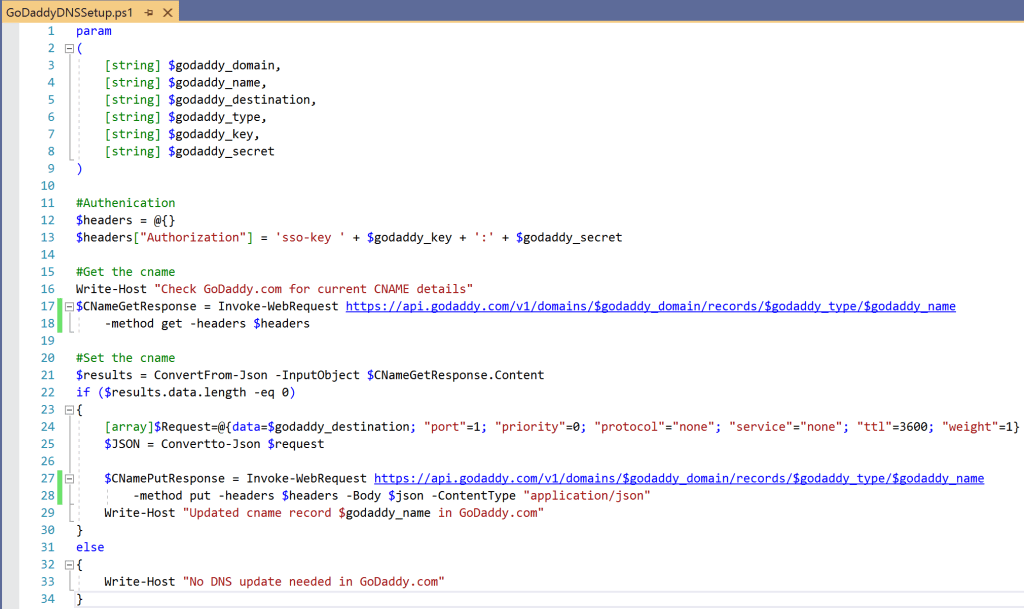Collapse the $CNameGetResponse statement on line 17
Viewport: 1024px width, 609px height.
point(67,306)
